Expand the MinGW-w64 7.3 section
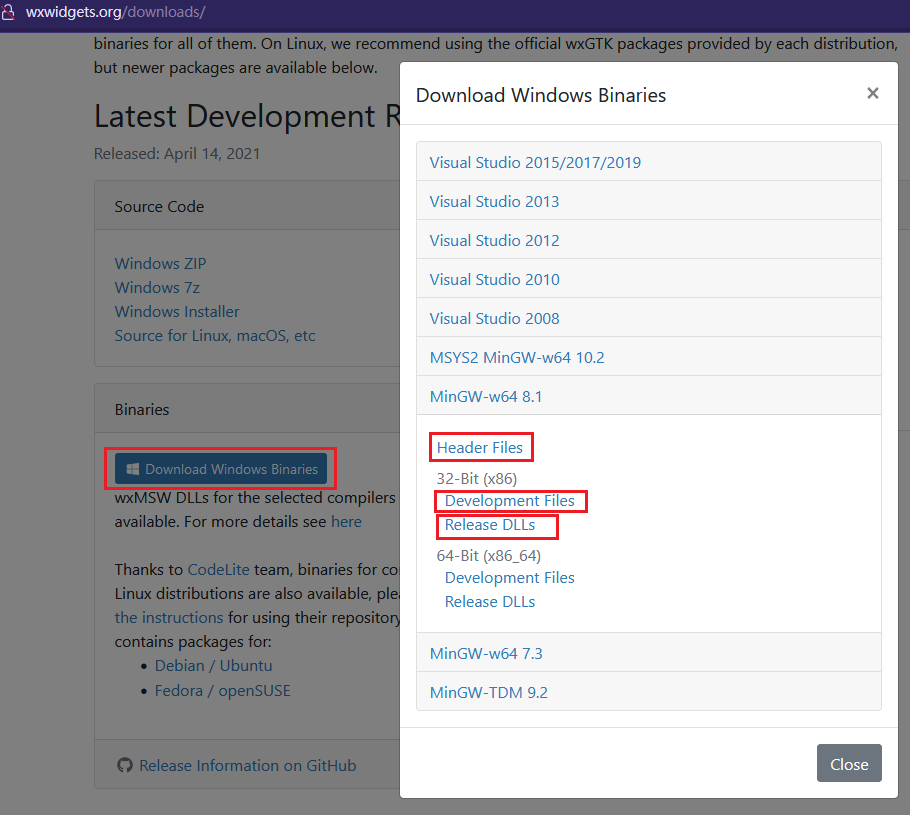Viewport: 910px width, 815px height. point(486,653)
